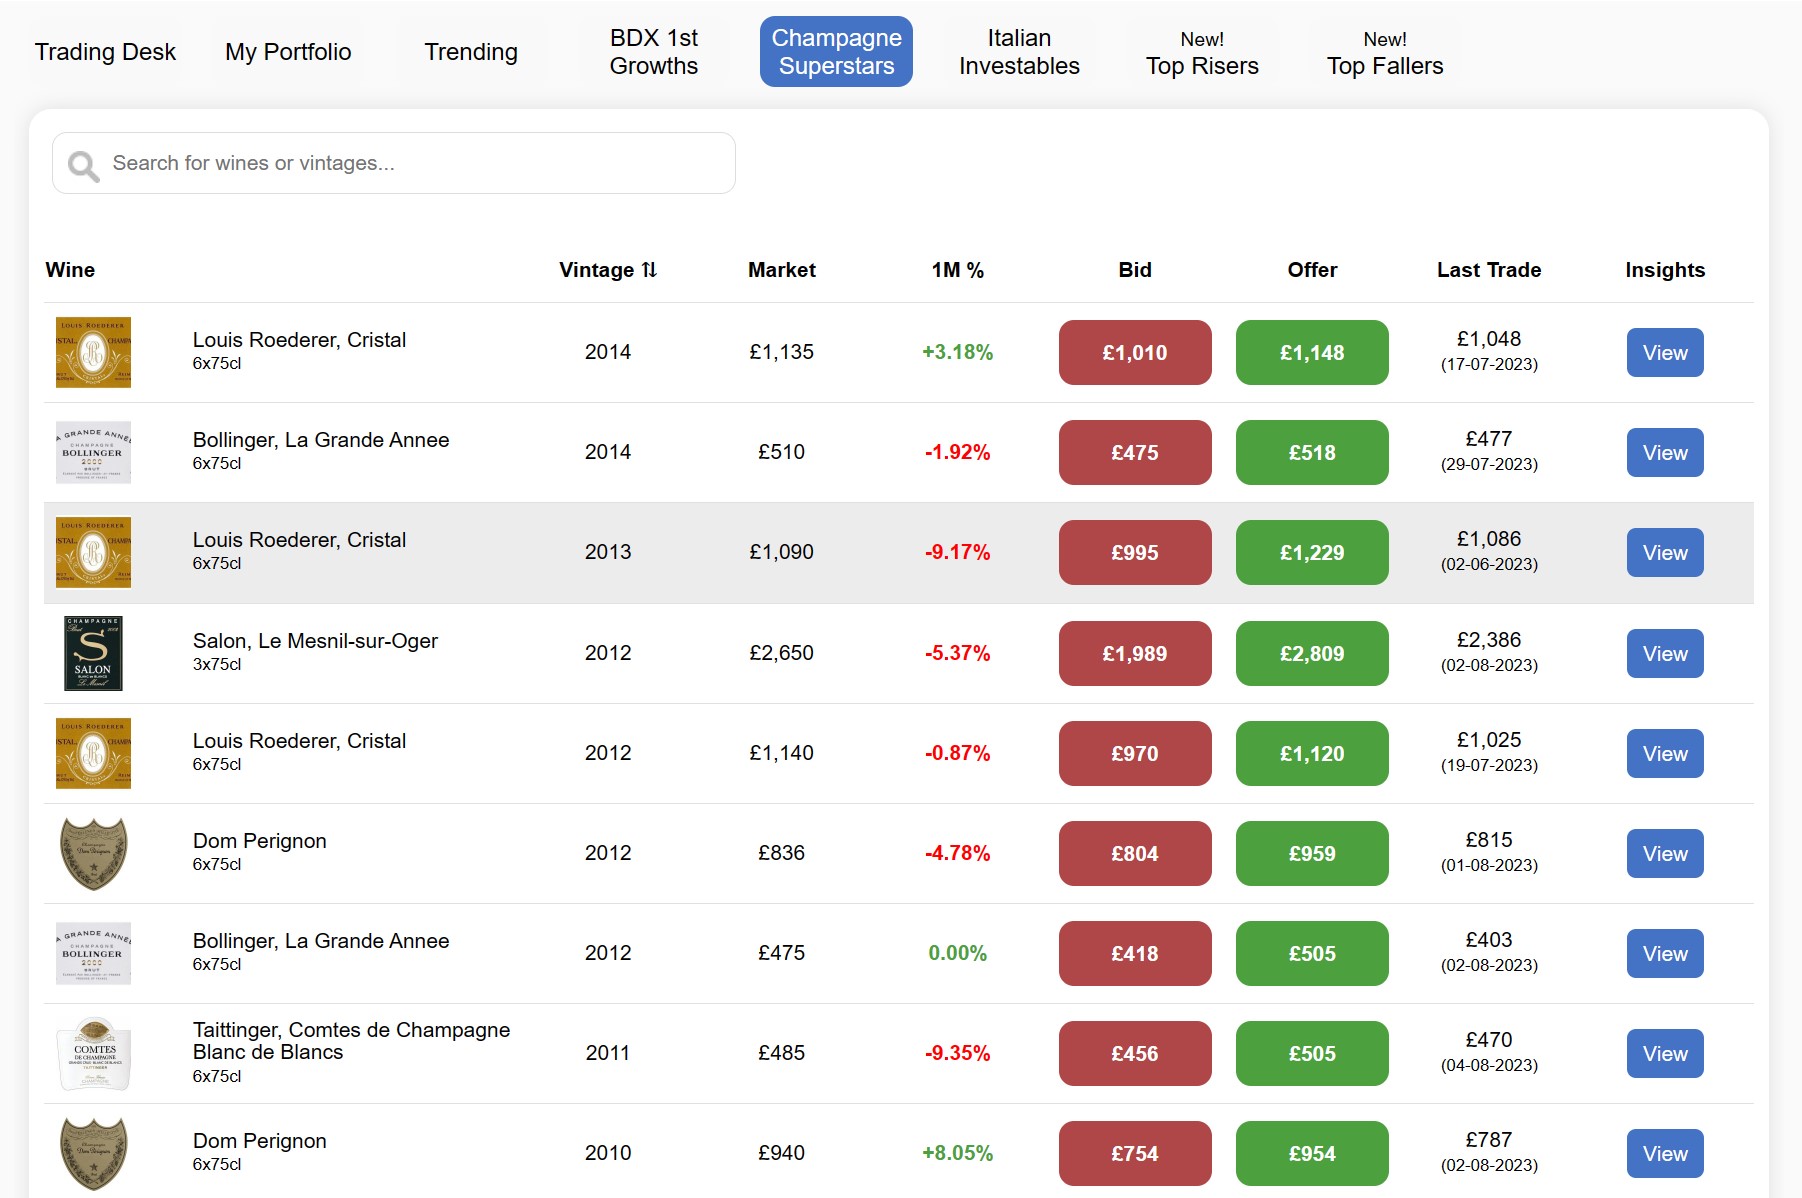Open the Italian Investables tab

click(x=1019, y=52)
